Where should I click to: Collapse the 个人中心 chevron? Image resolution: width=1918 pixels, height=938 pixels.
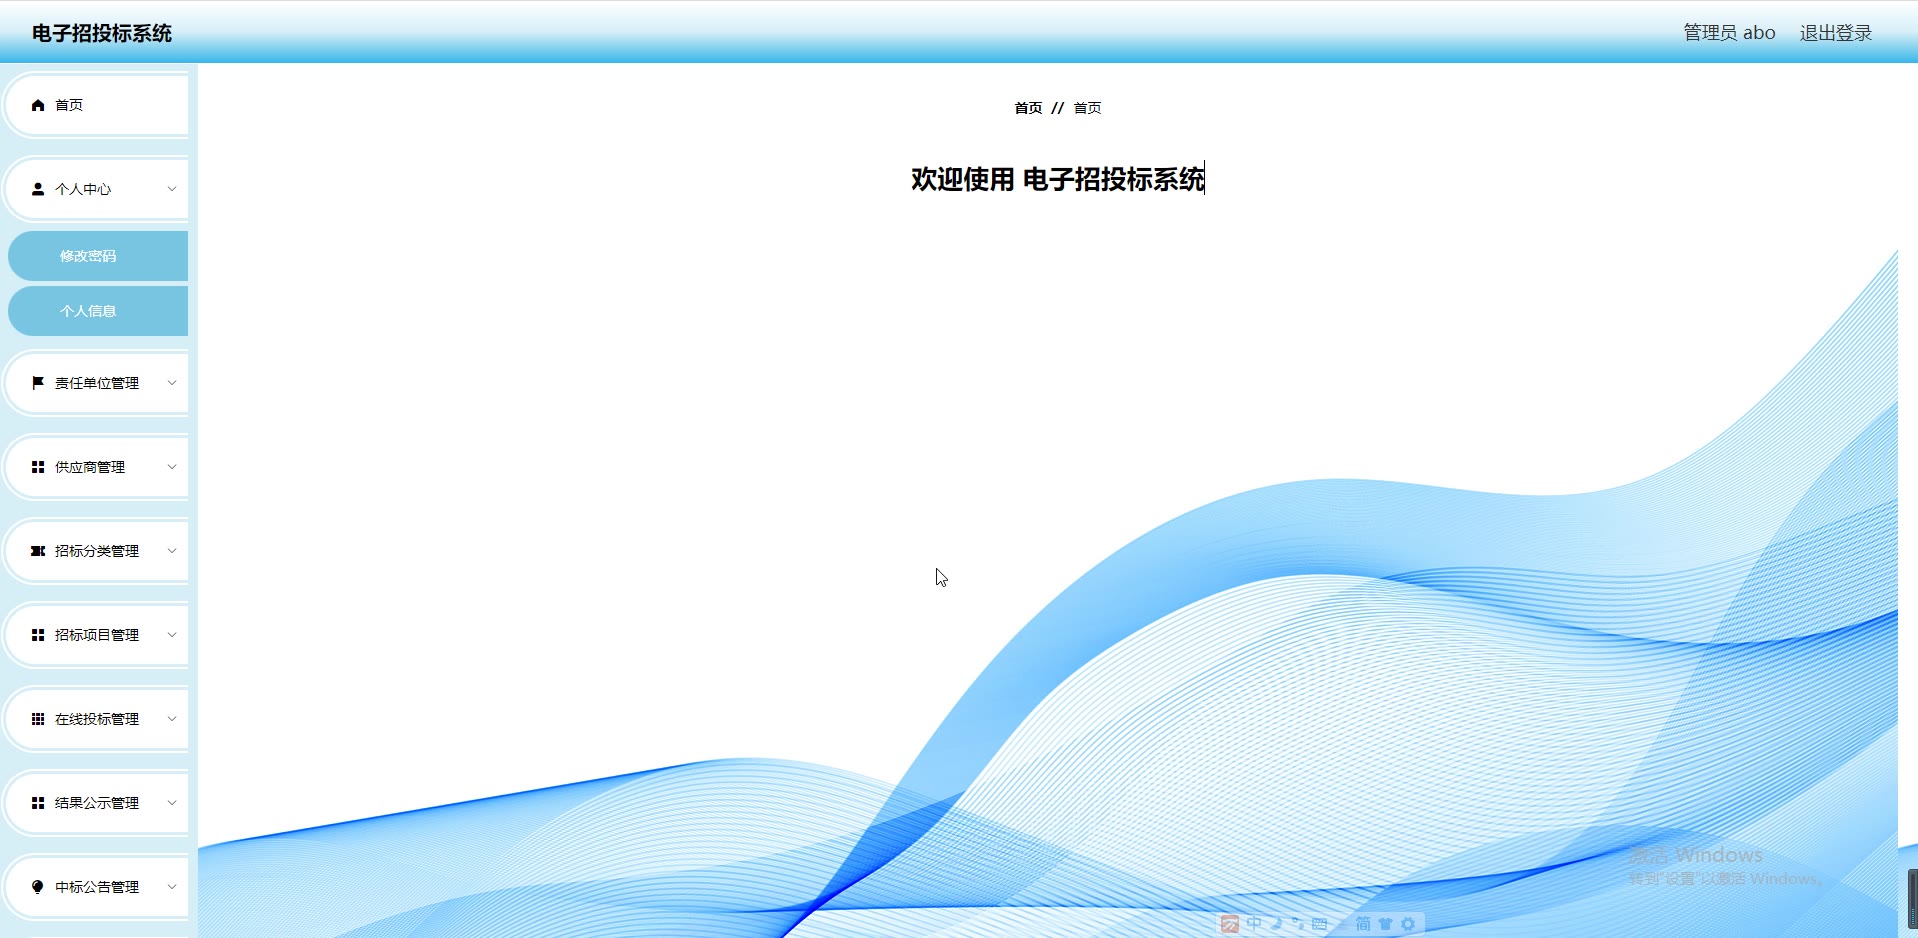tap(172, 189)
